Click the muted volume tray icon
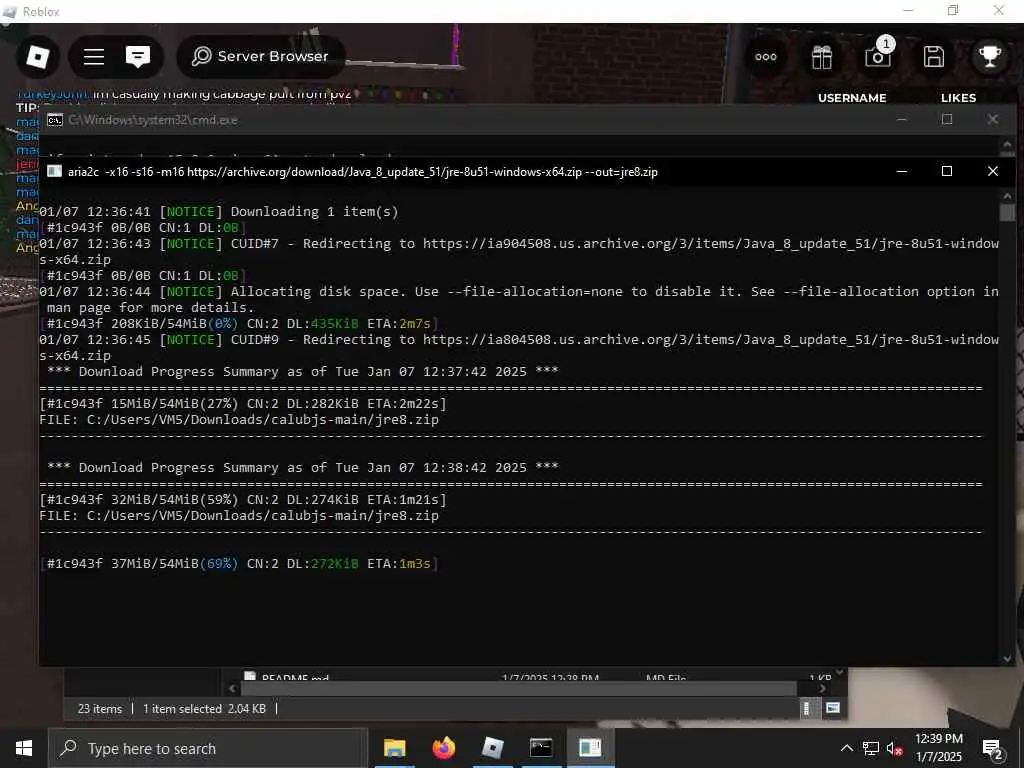This screenshot has width=1024, height=768. click(x=893, y=748)
